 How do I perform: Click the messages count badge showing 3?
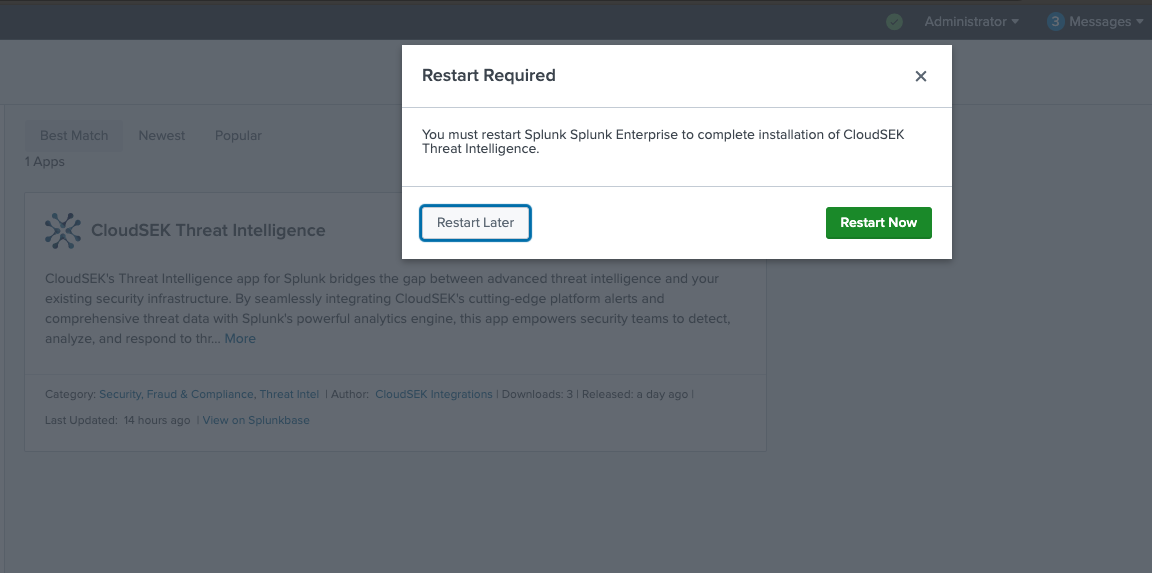pyautogui.click(x=1056, y=22)
